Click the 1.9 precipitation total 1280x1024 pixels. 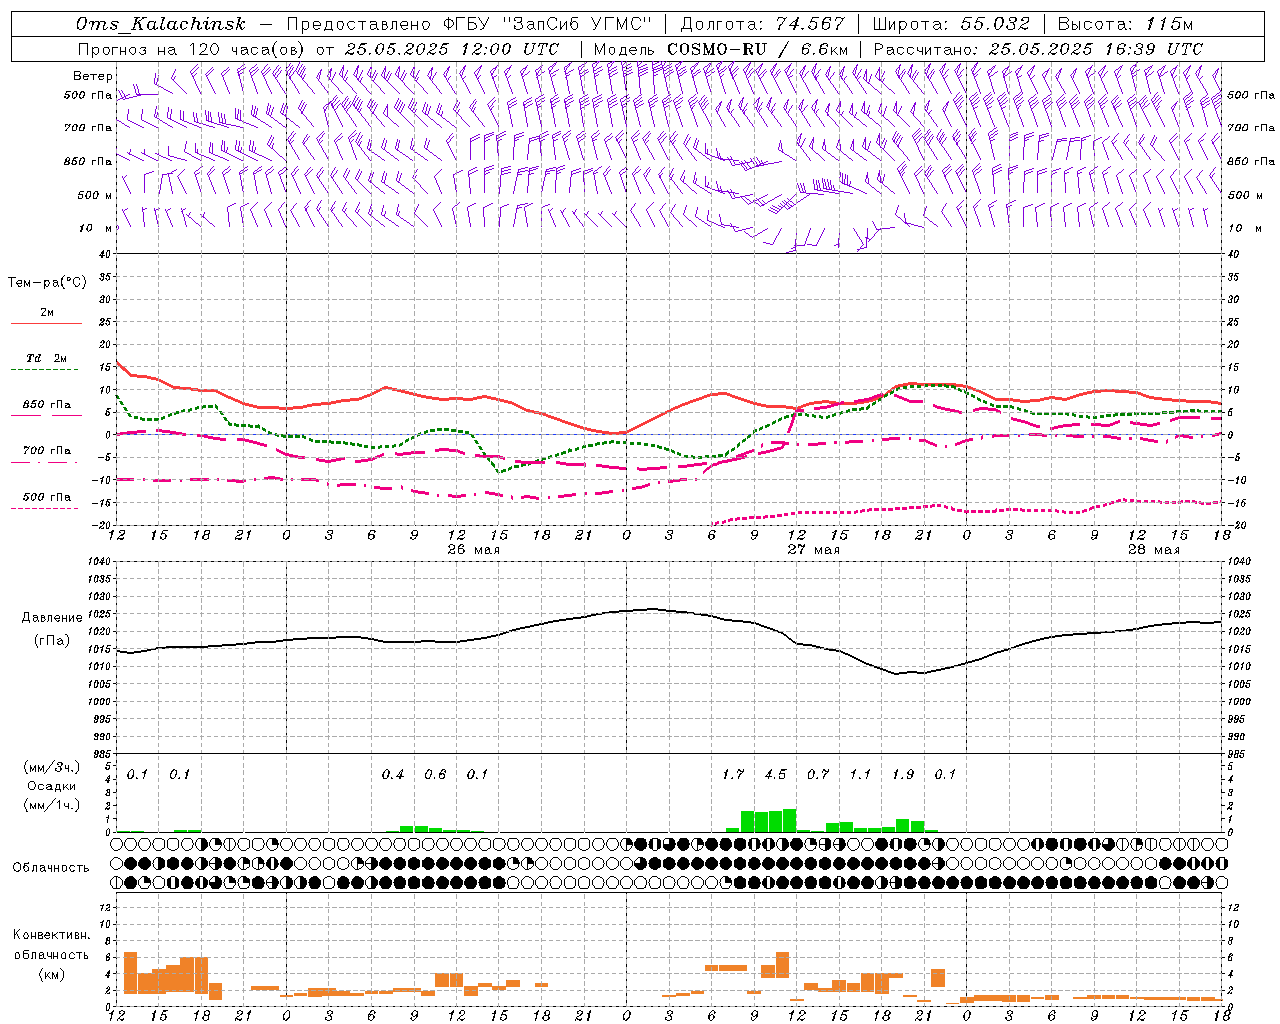903,774
